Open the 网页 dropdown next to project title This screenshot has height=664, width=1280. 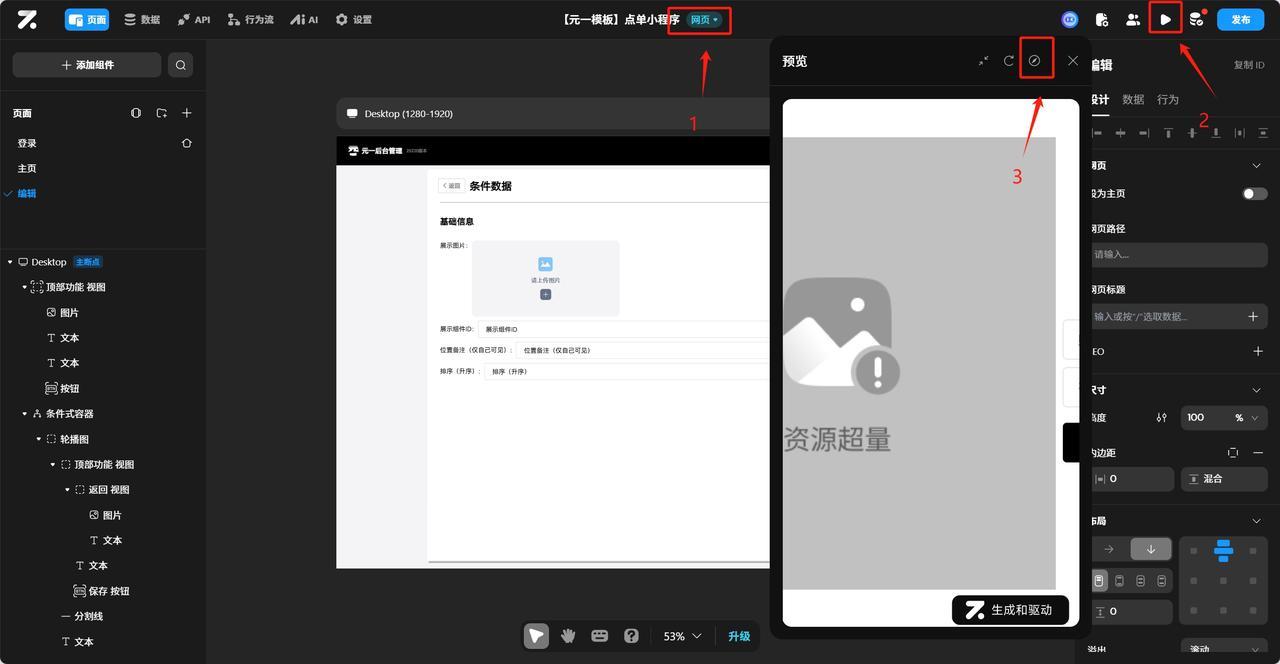coord(701,19)
